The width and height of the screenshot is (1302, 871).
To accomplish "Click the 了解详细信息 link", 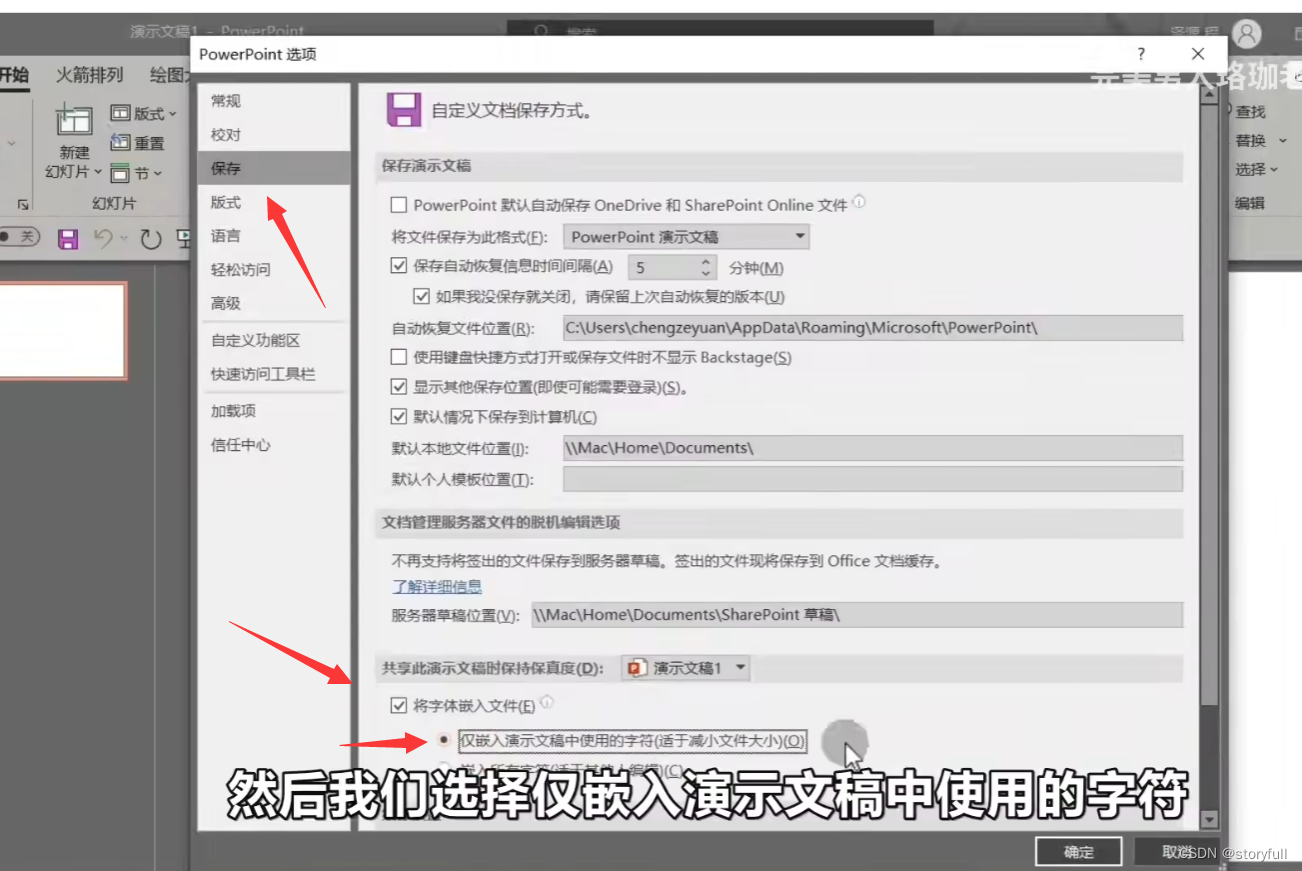I will (x=437, y=586).
